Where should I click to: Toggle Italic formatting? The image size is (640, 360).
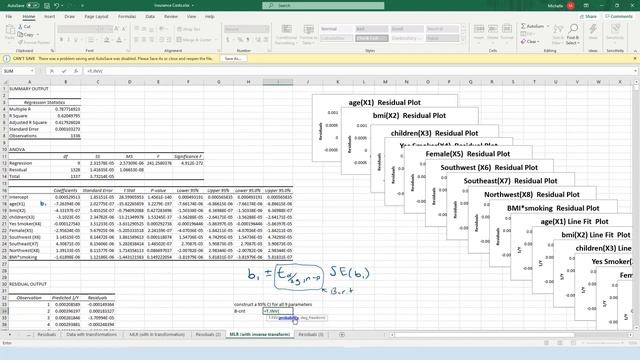coord(69,40)
